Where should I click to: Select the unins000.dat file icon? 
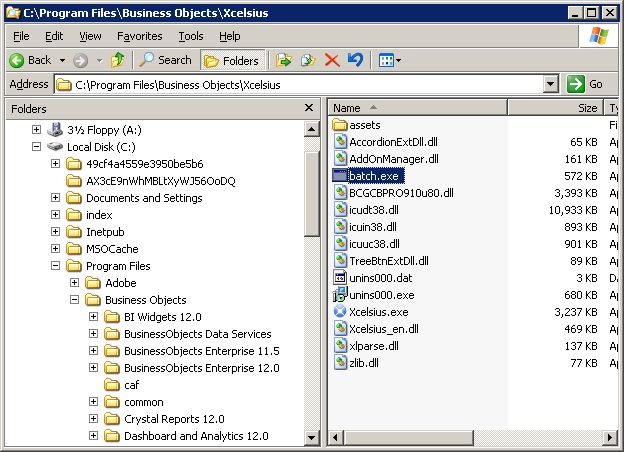[340, 277]
